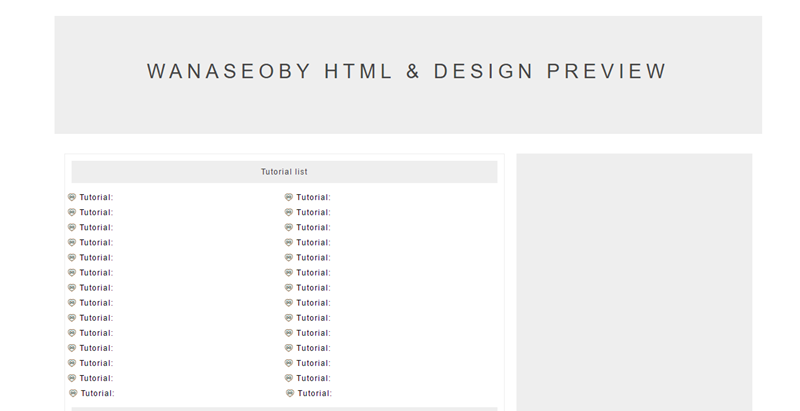Click icon of last left-column Tutorial entry
Screen dimensions: 800x411
(73, 393)
